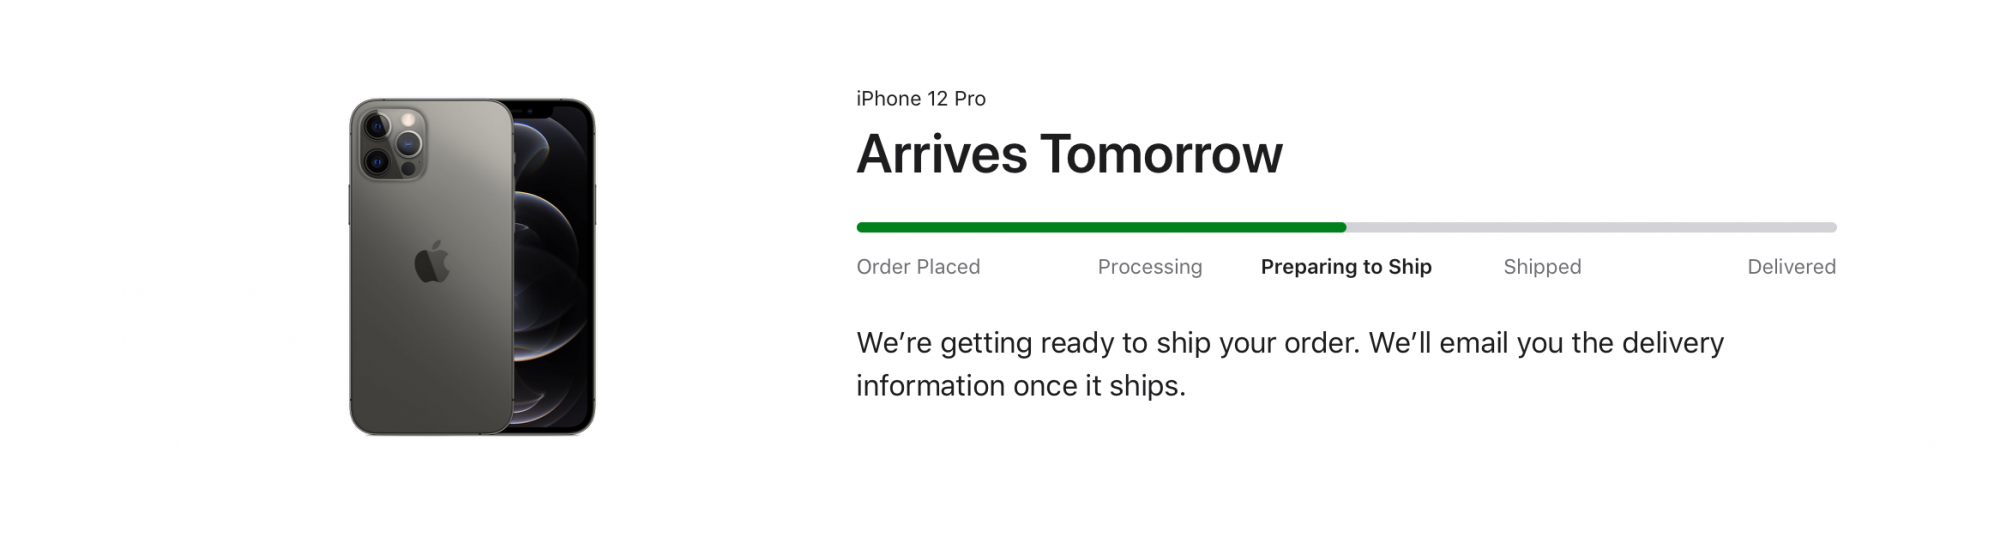Click the green filled part of progress bar
This screenshot has width=2000, height=544.
click(1101, 227)
